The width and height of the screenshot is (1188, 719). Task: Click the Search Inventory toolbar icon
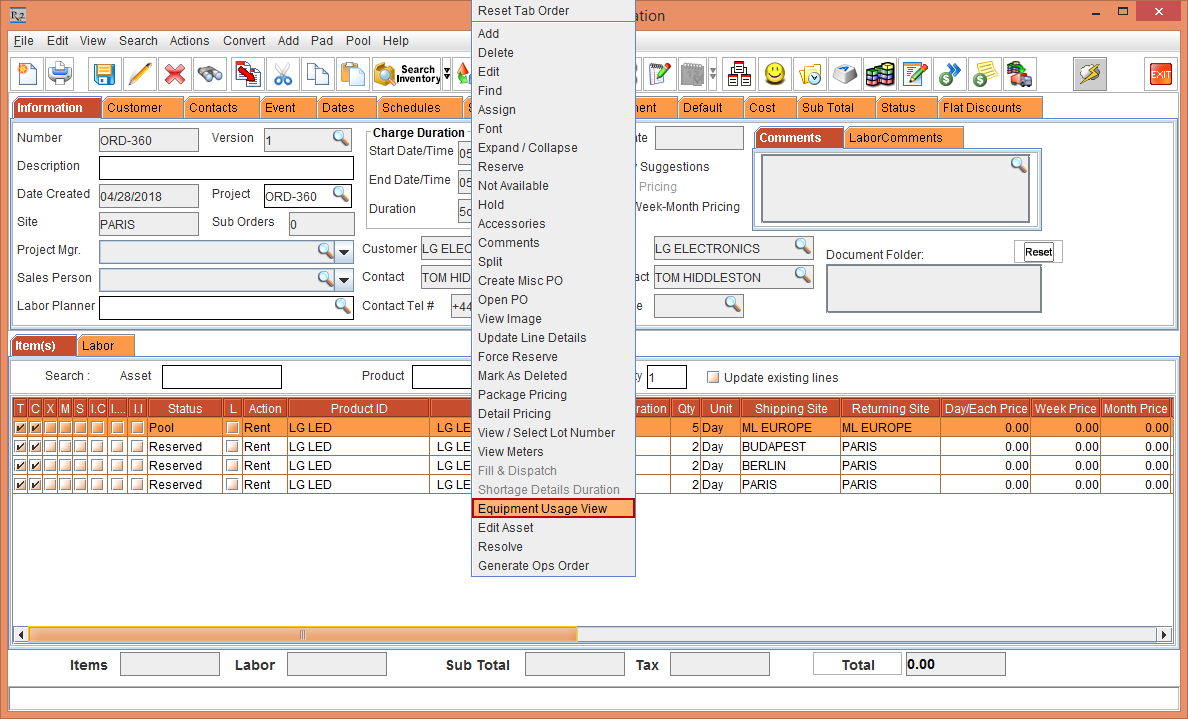click(405, 73)
